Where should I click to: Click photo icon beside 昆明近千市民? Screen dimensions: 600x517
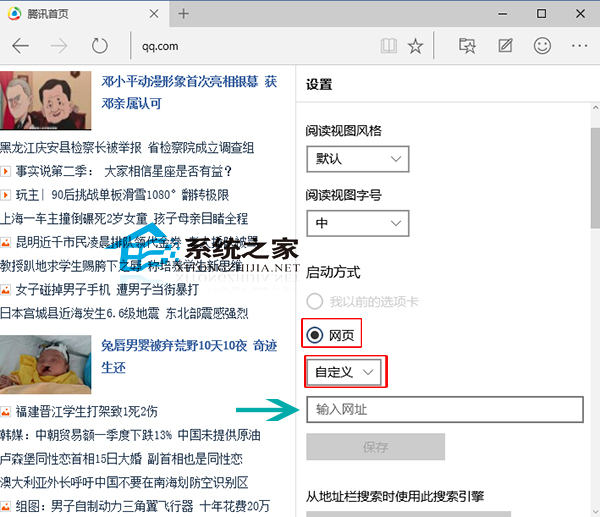coord(5,243)
